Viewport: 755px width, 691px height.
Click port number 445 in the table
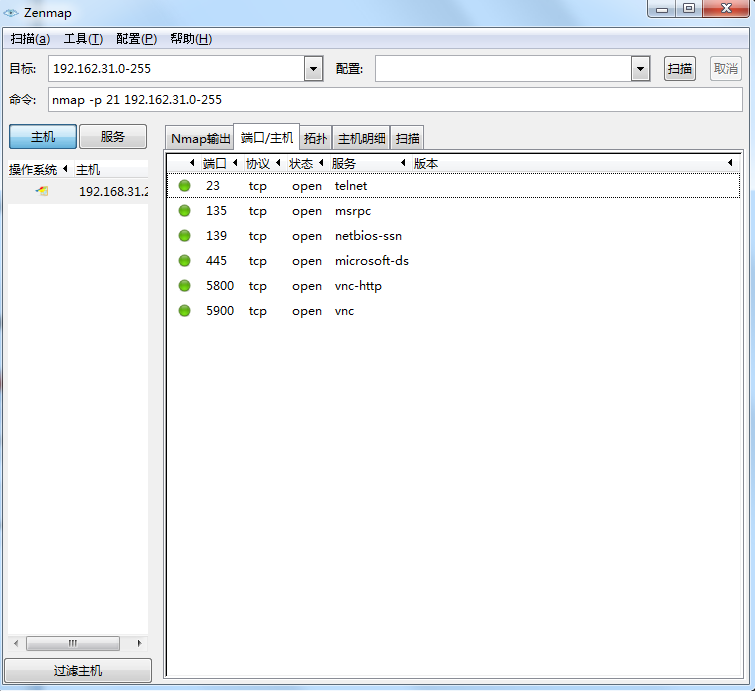(216, 261)
